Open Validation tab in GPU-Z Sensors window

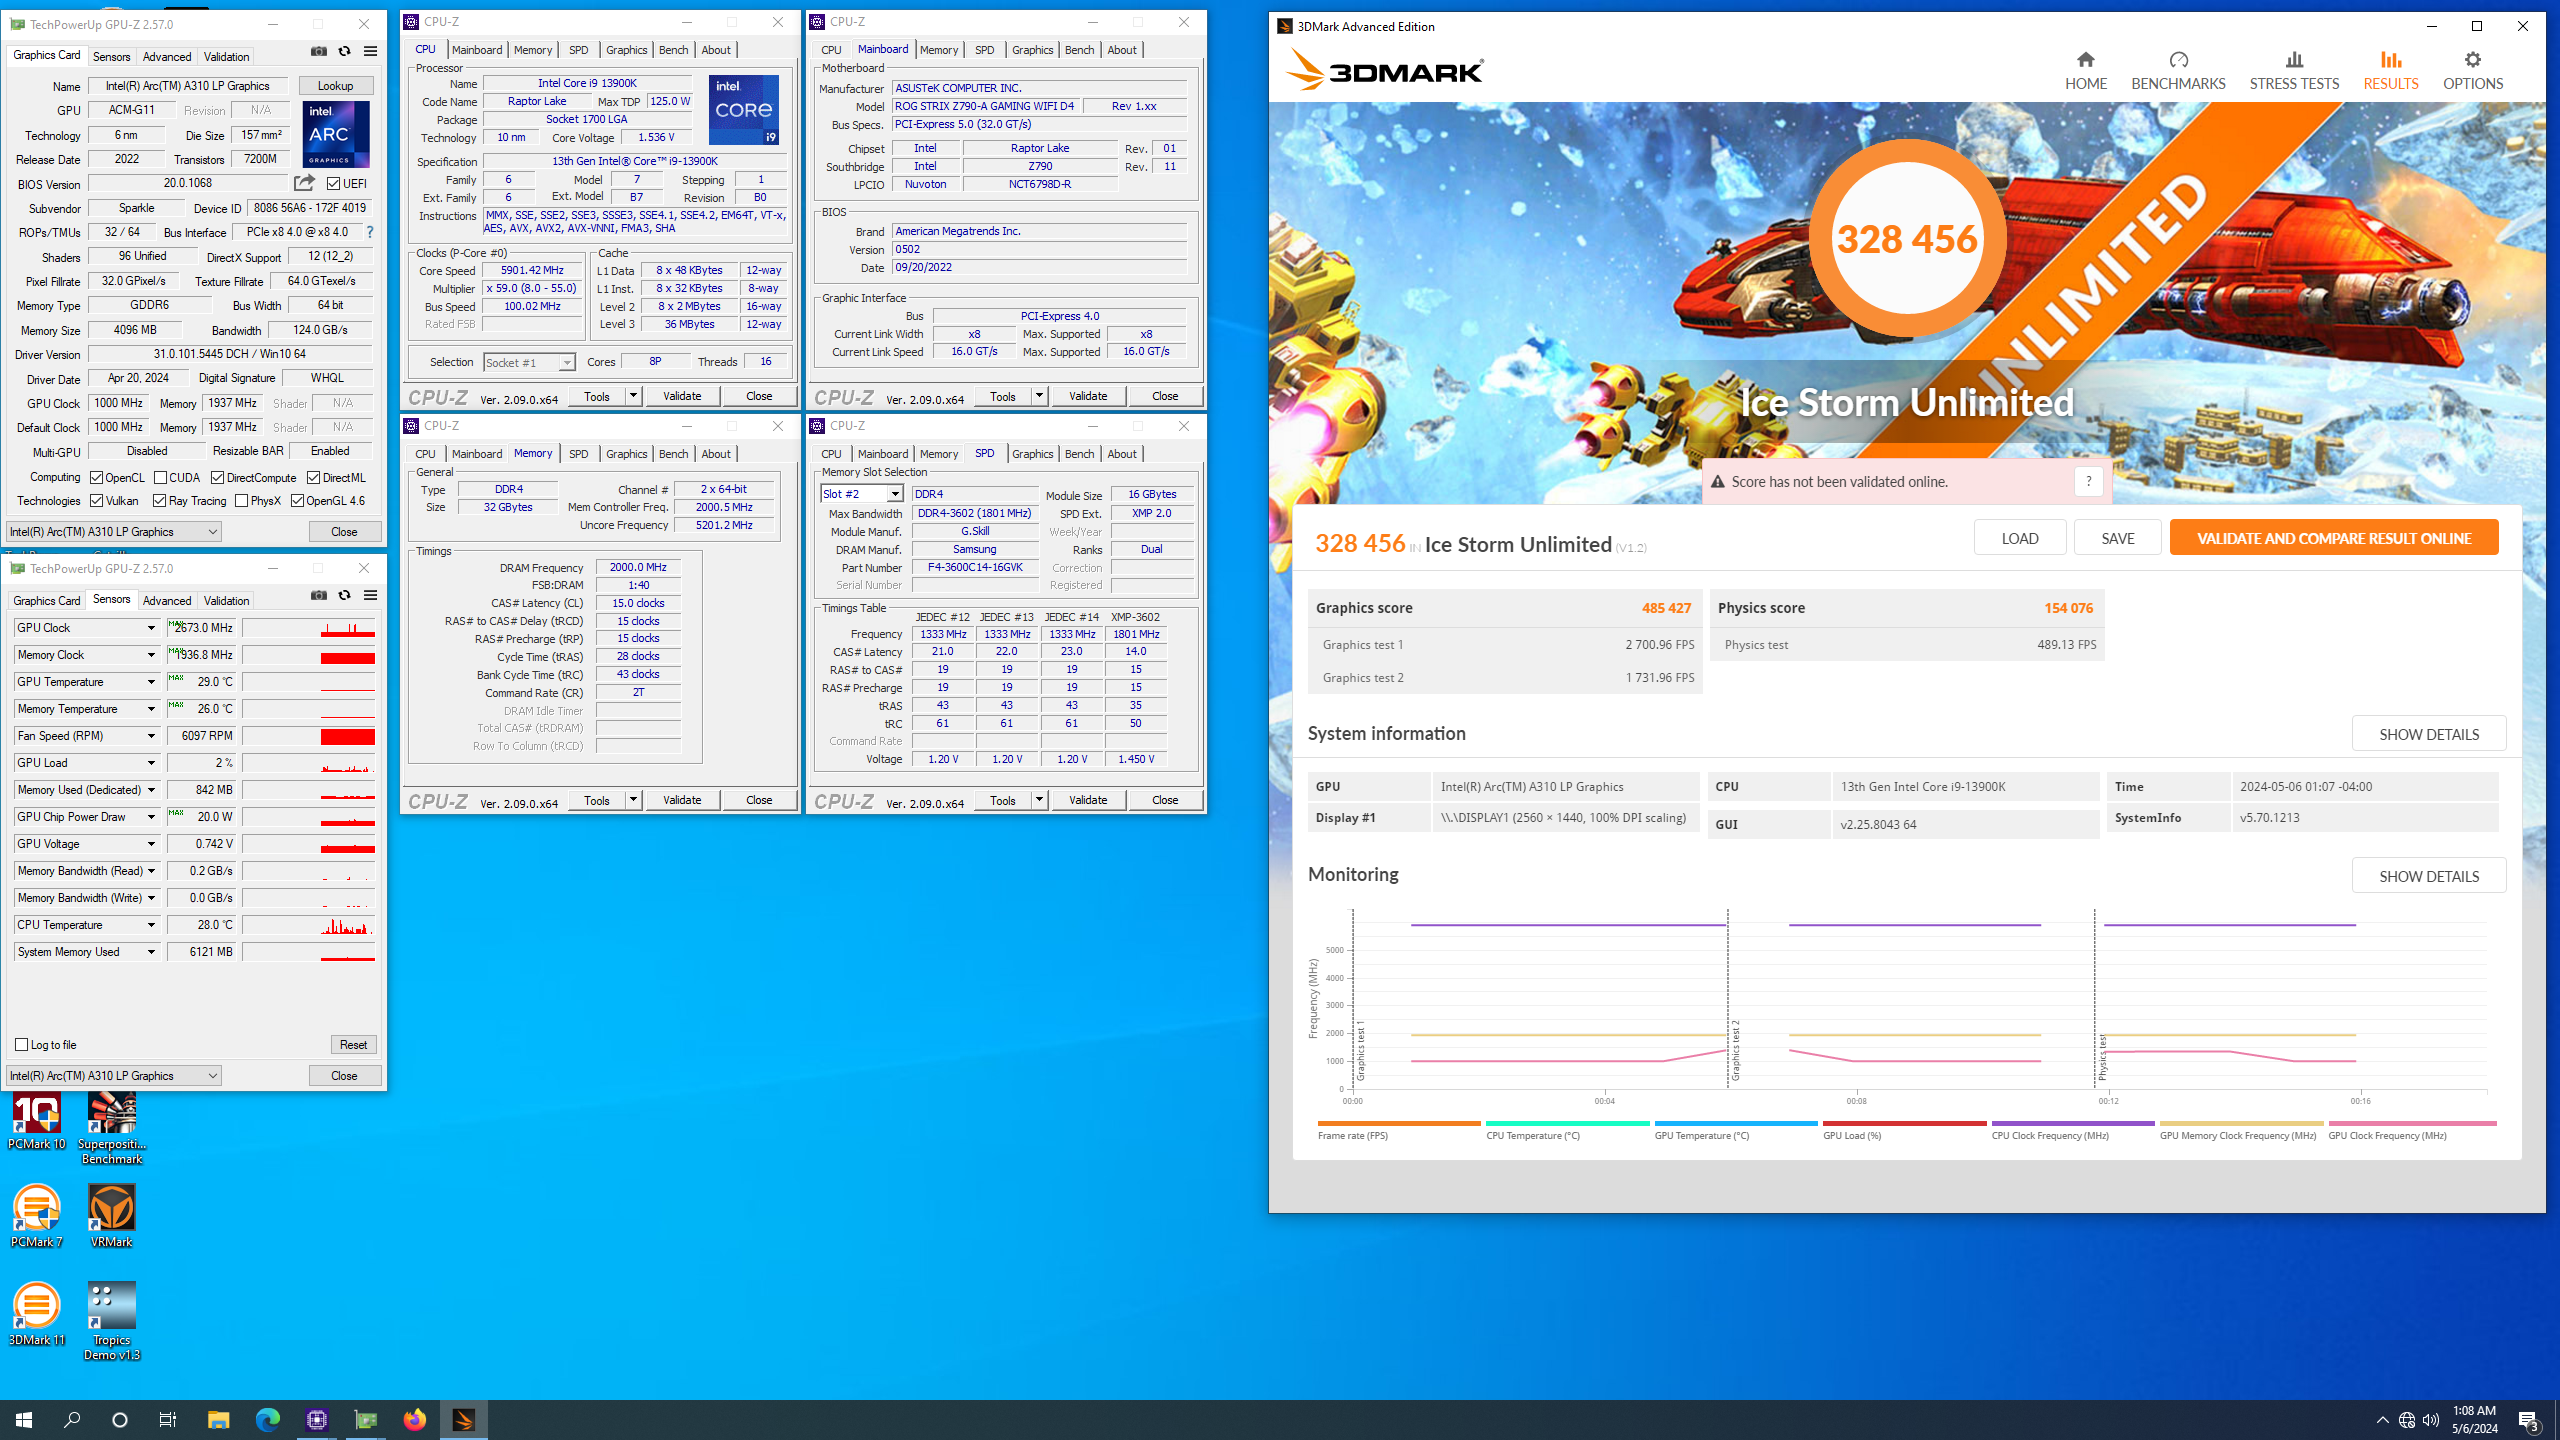tap(227, 601)
